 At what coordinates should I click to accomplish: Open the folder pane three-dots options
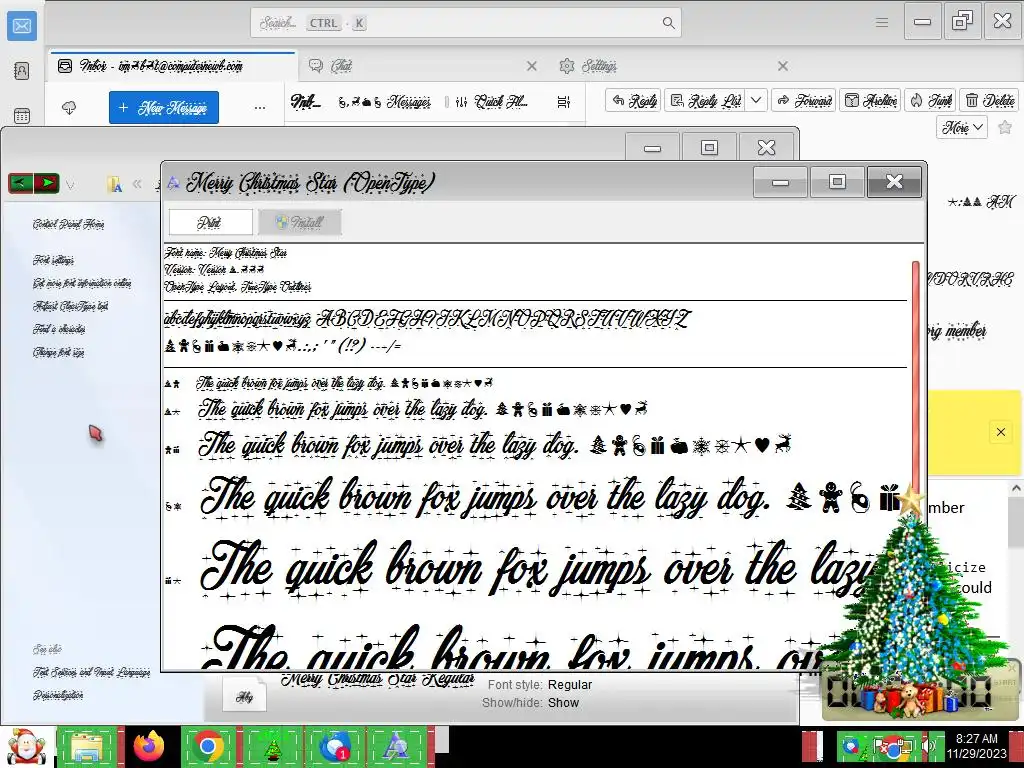(x=260, y=108)
